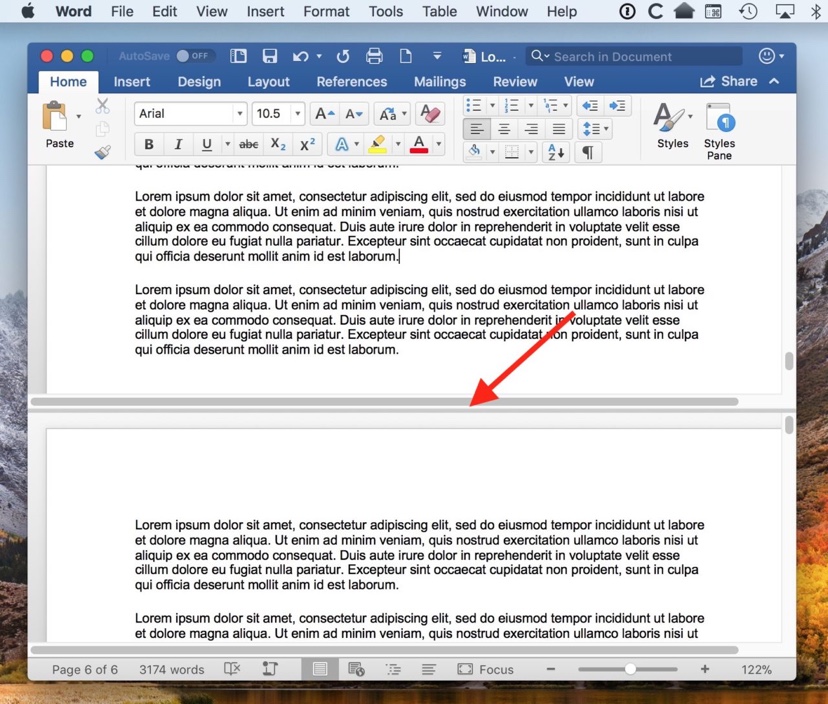Click the Decrease Indent icon
Screen dimensions: 828x704
590,106
